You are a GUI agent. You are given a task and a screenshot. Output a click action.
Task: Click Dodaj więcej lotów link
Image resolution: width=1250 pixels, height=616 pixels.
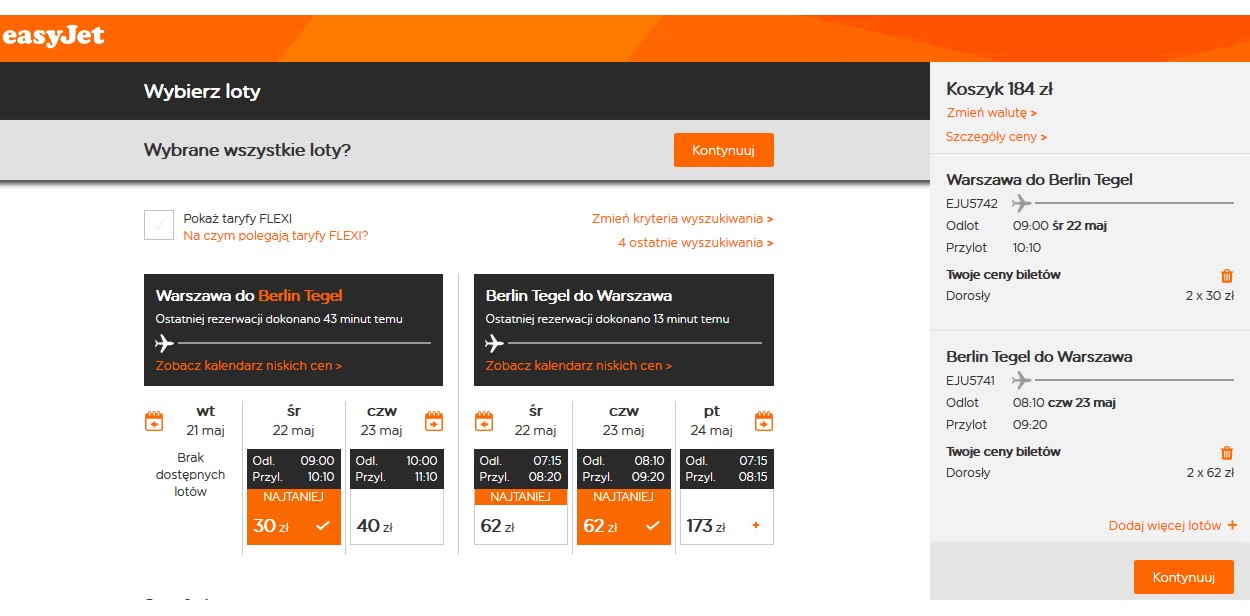tap(1173, 526)
